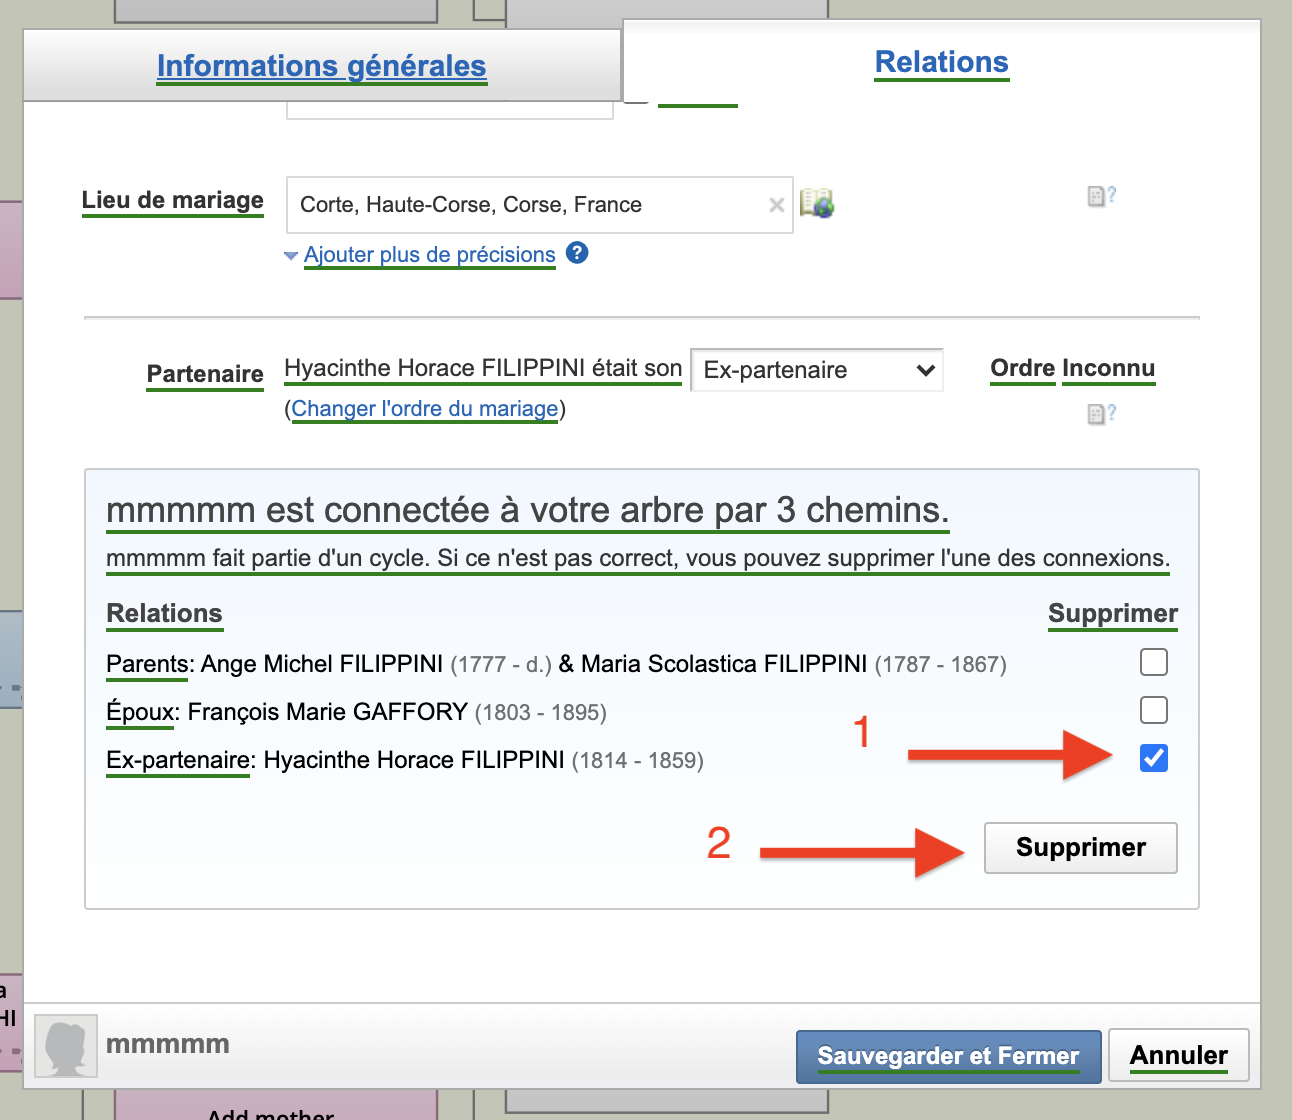Cancel with the Annuler button
This screenshot has height=1120, width=1292.
tap(1178, 1056)
